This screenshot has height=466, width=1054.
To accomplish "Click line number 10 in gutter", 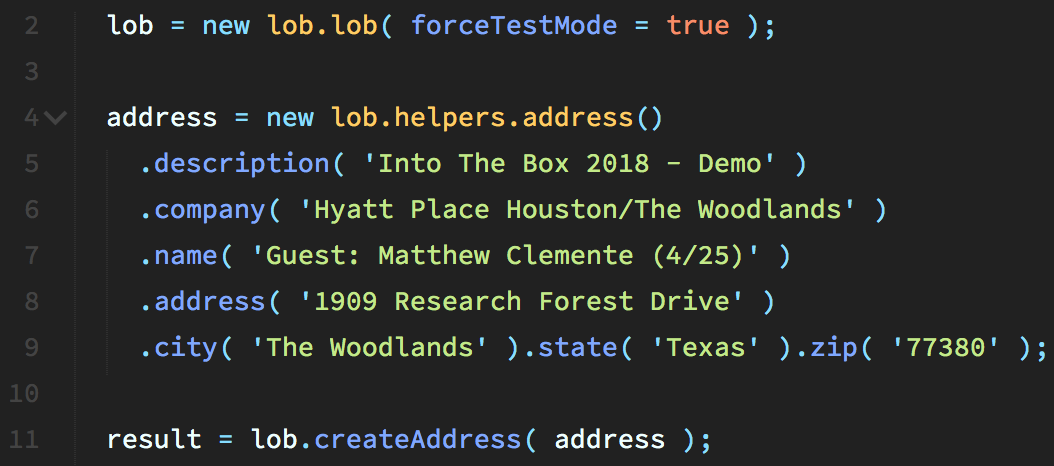I will (24, 393).
